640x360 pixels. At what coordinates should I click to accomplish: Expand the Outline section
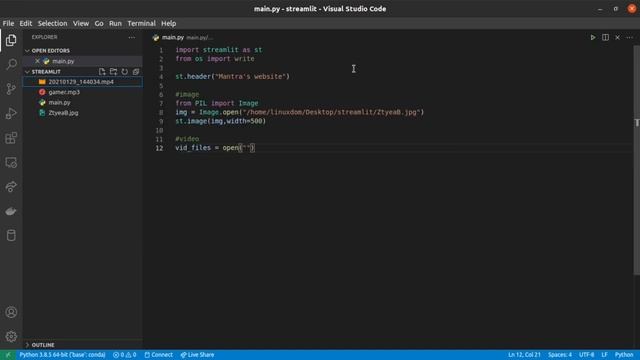[27, 345]
